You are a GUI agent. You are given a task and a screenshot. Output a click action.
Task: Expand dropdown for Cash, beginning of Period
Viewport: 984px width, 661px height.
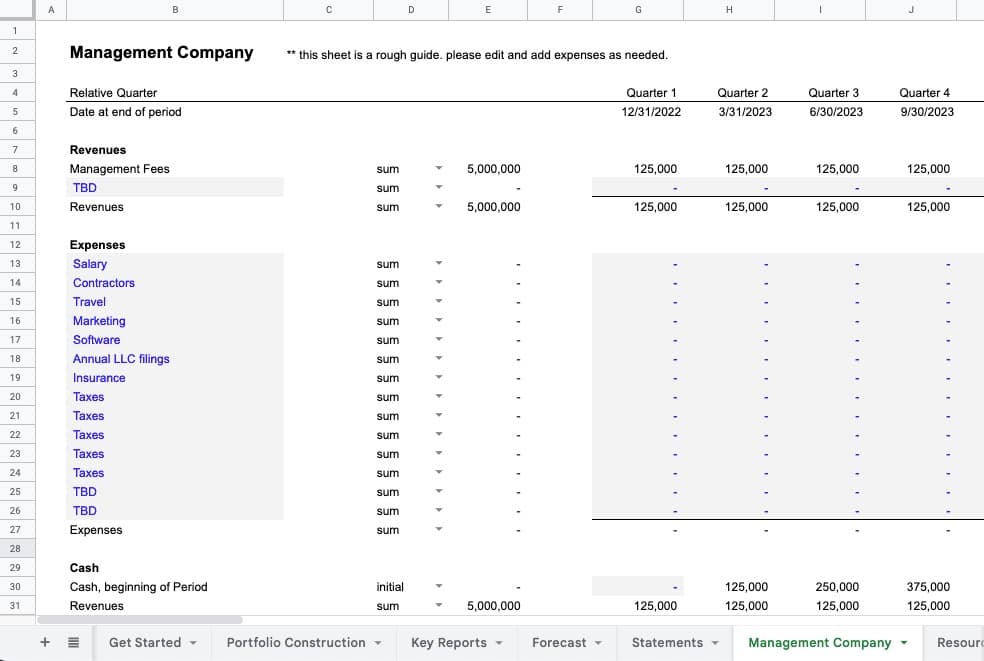click(438, 587)
